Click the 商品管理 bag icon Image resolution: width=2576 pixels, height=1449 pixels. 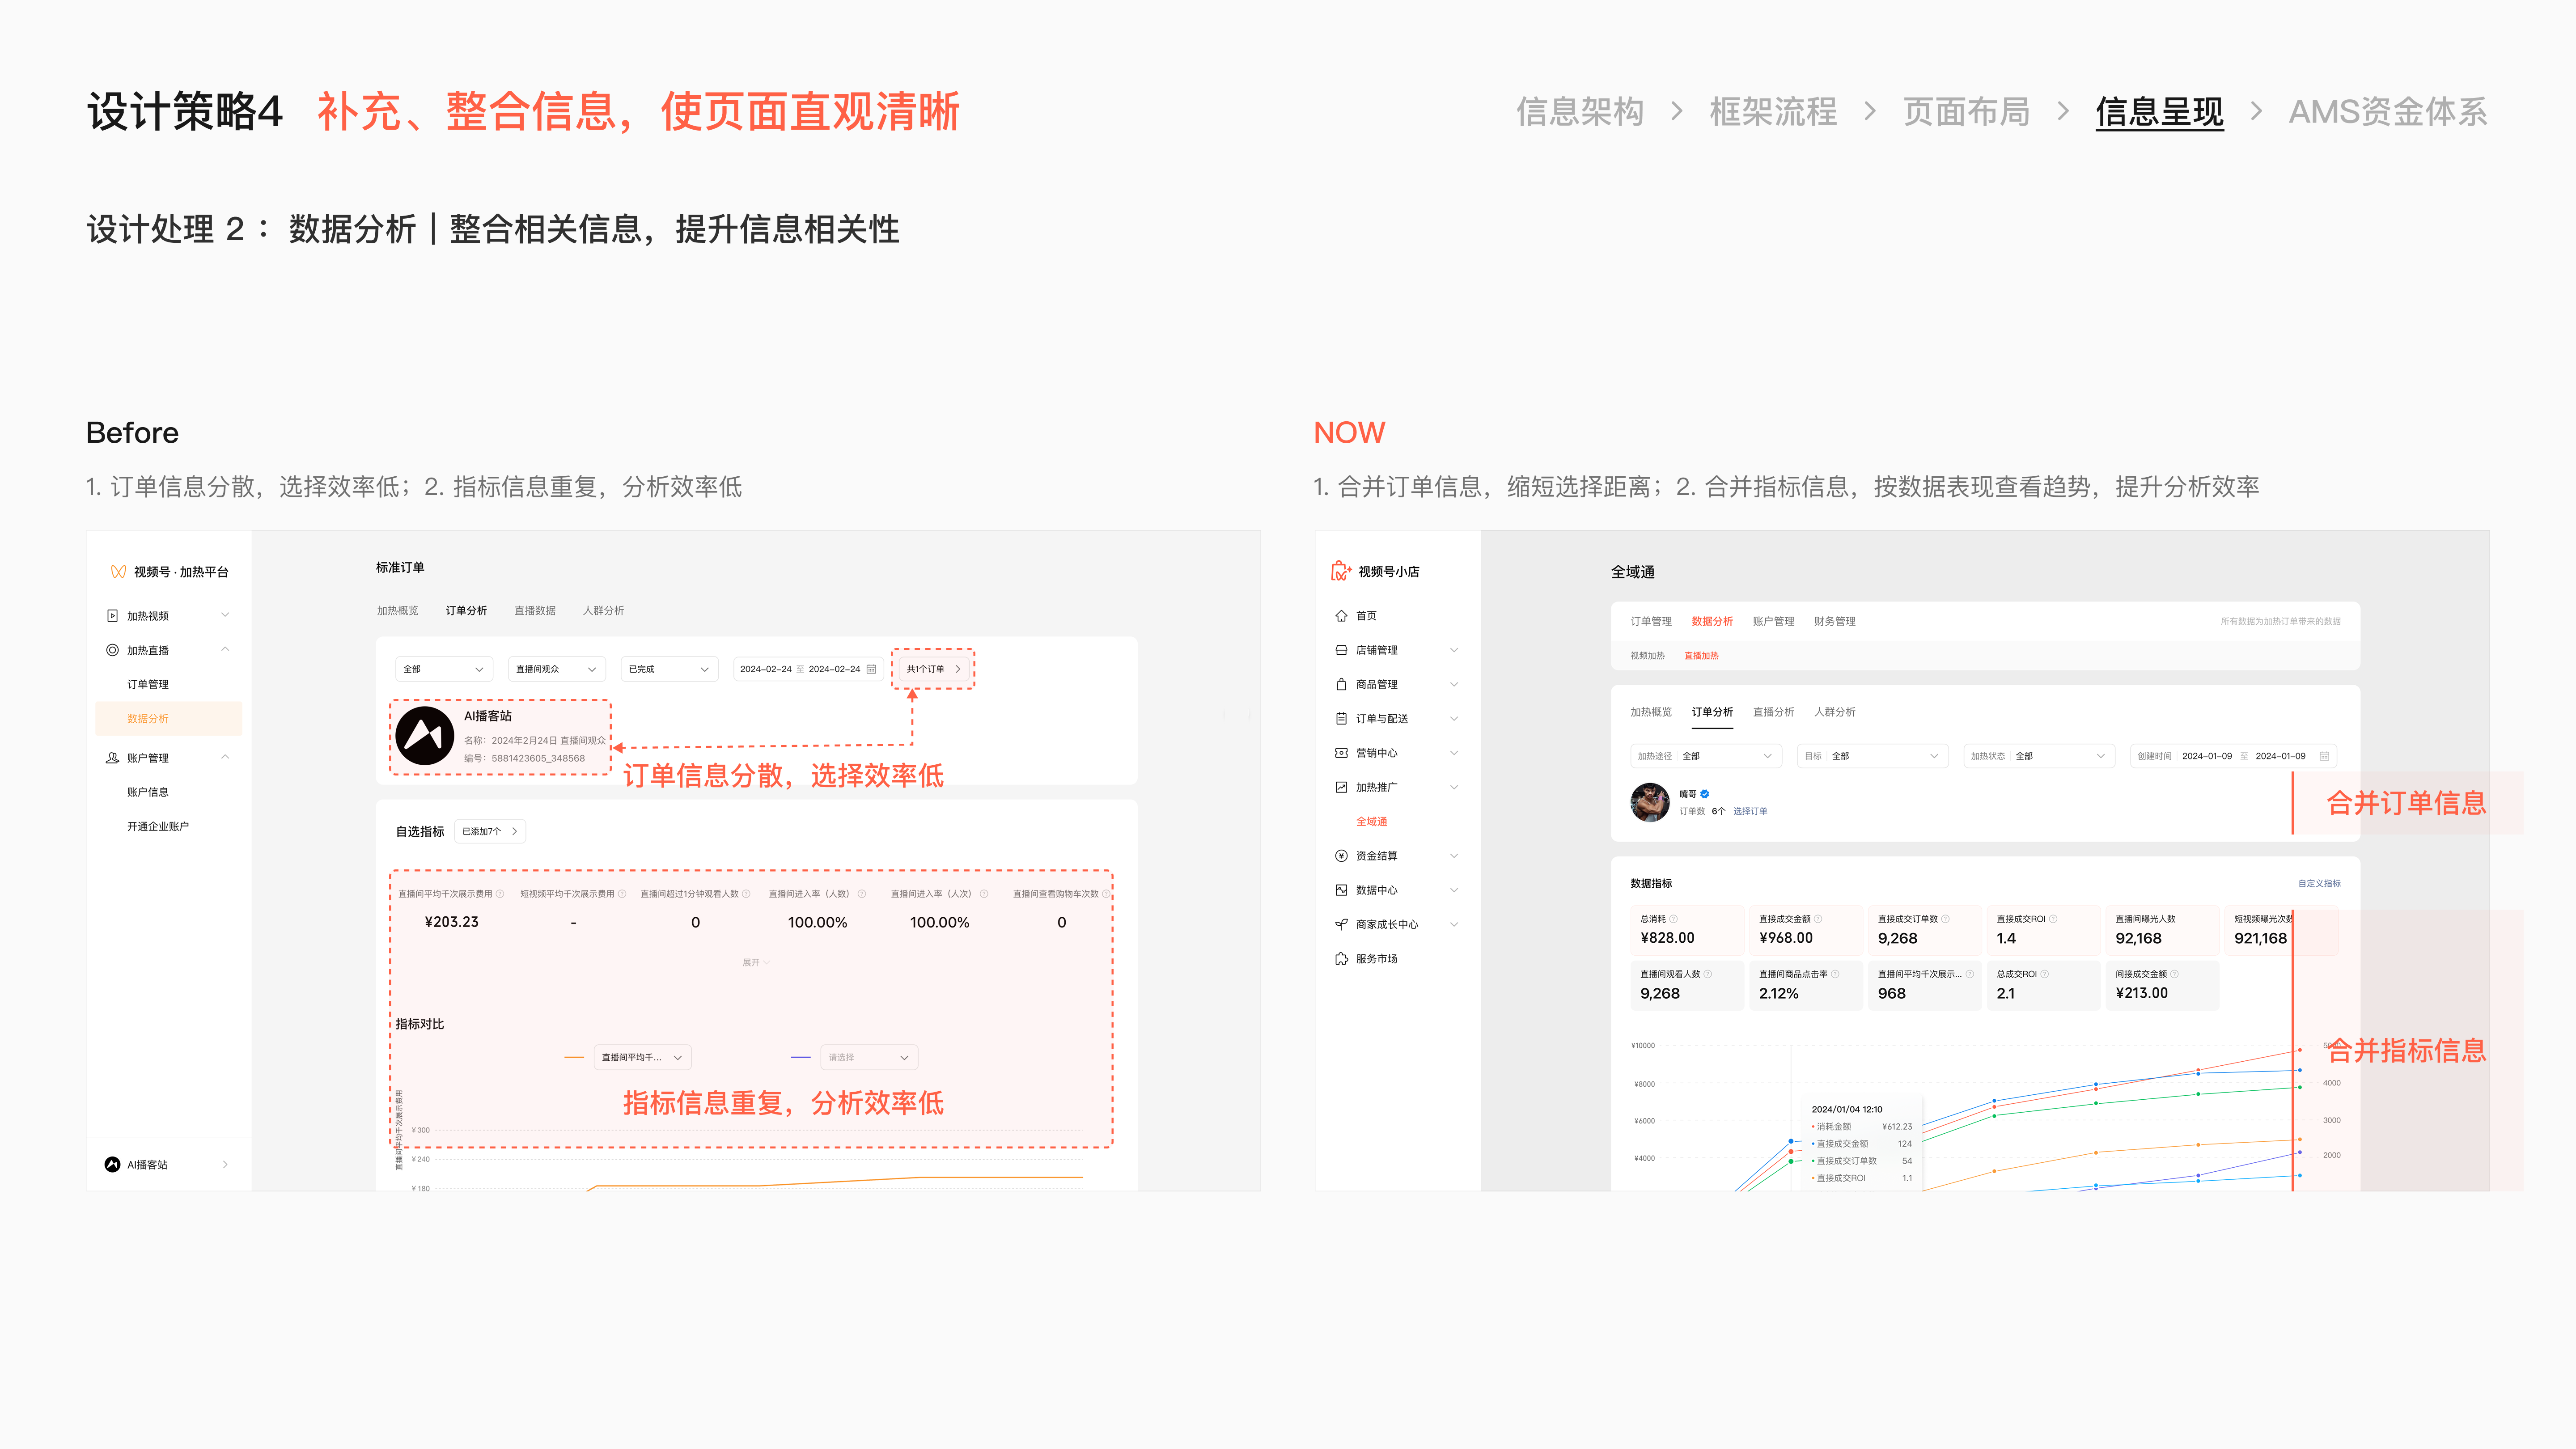tap(1341, 684)
